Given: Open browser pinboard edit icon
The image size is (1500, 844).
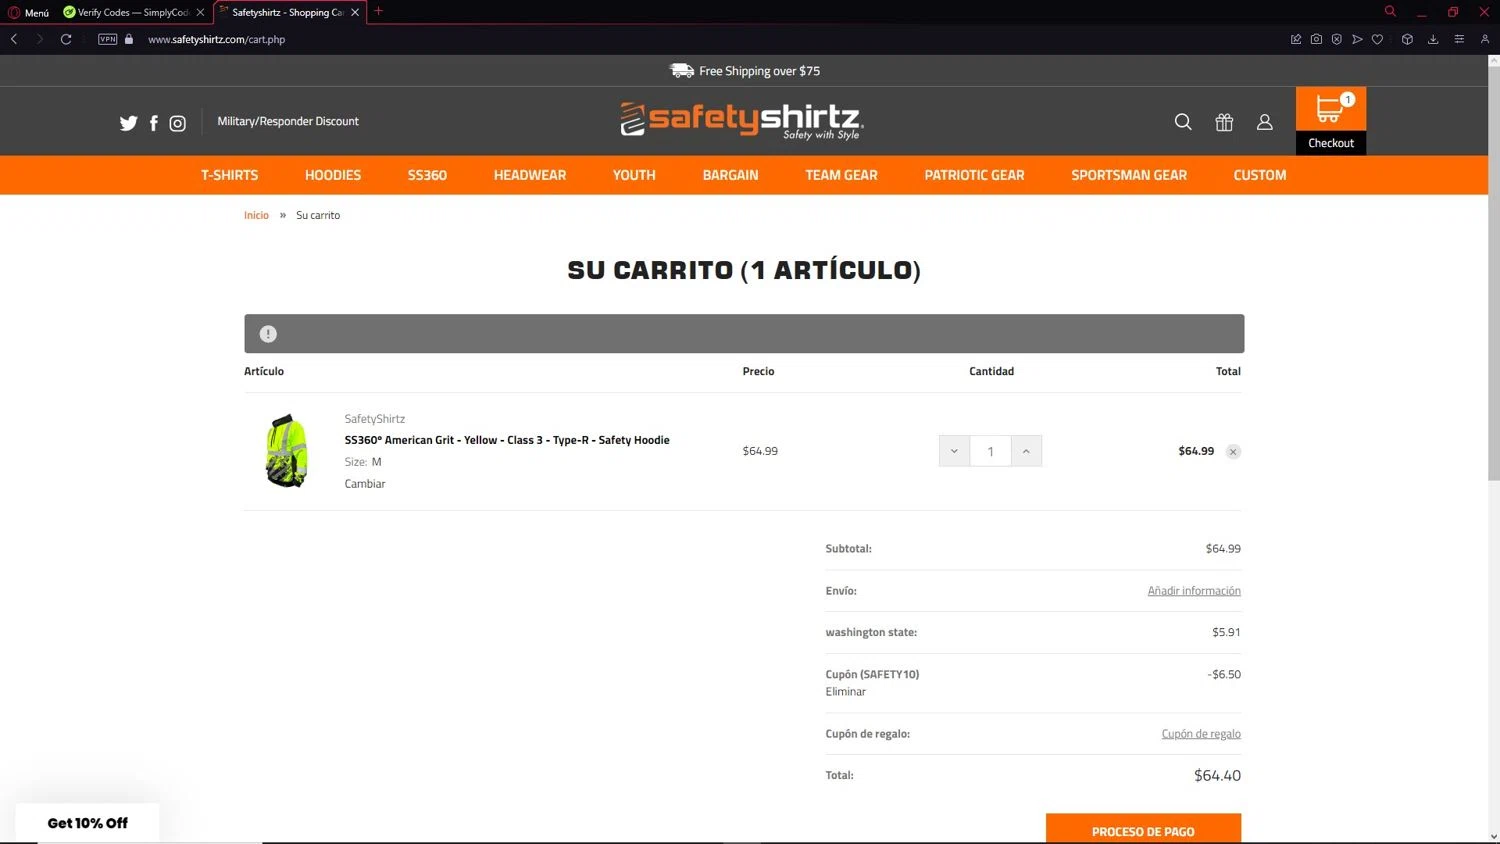Looking at the screenshot, I should click(1296, 39).
